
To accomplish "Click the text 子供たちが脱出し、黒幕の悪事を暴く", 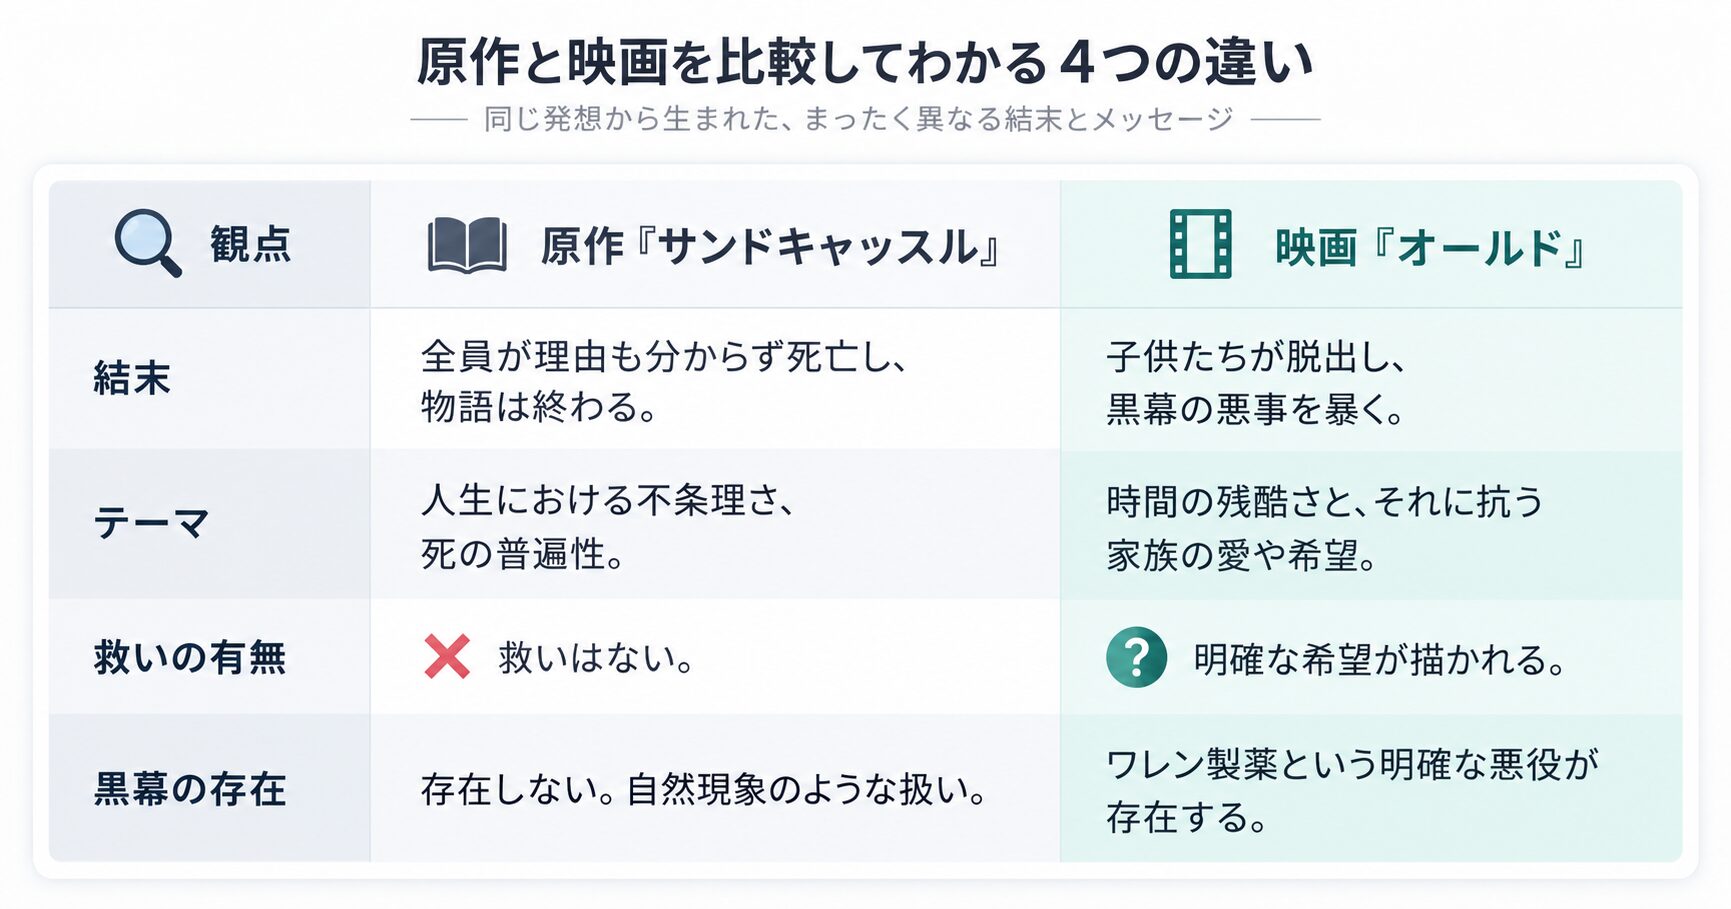I will pyautogui.click(x=1257, y=383).
